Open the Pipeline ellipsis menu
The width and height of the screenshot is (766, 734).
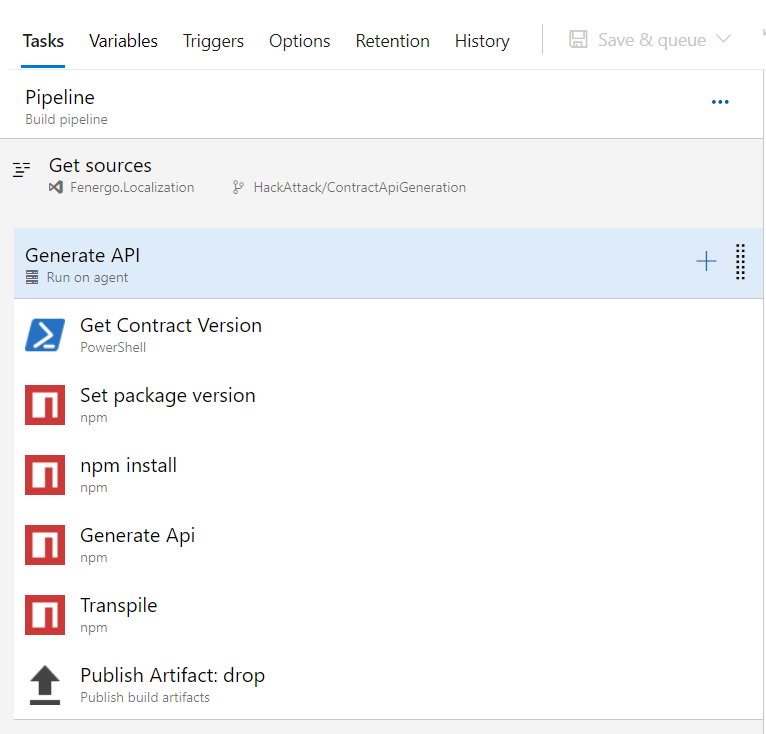click(720, 102)
